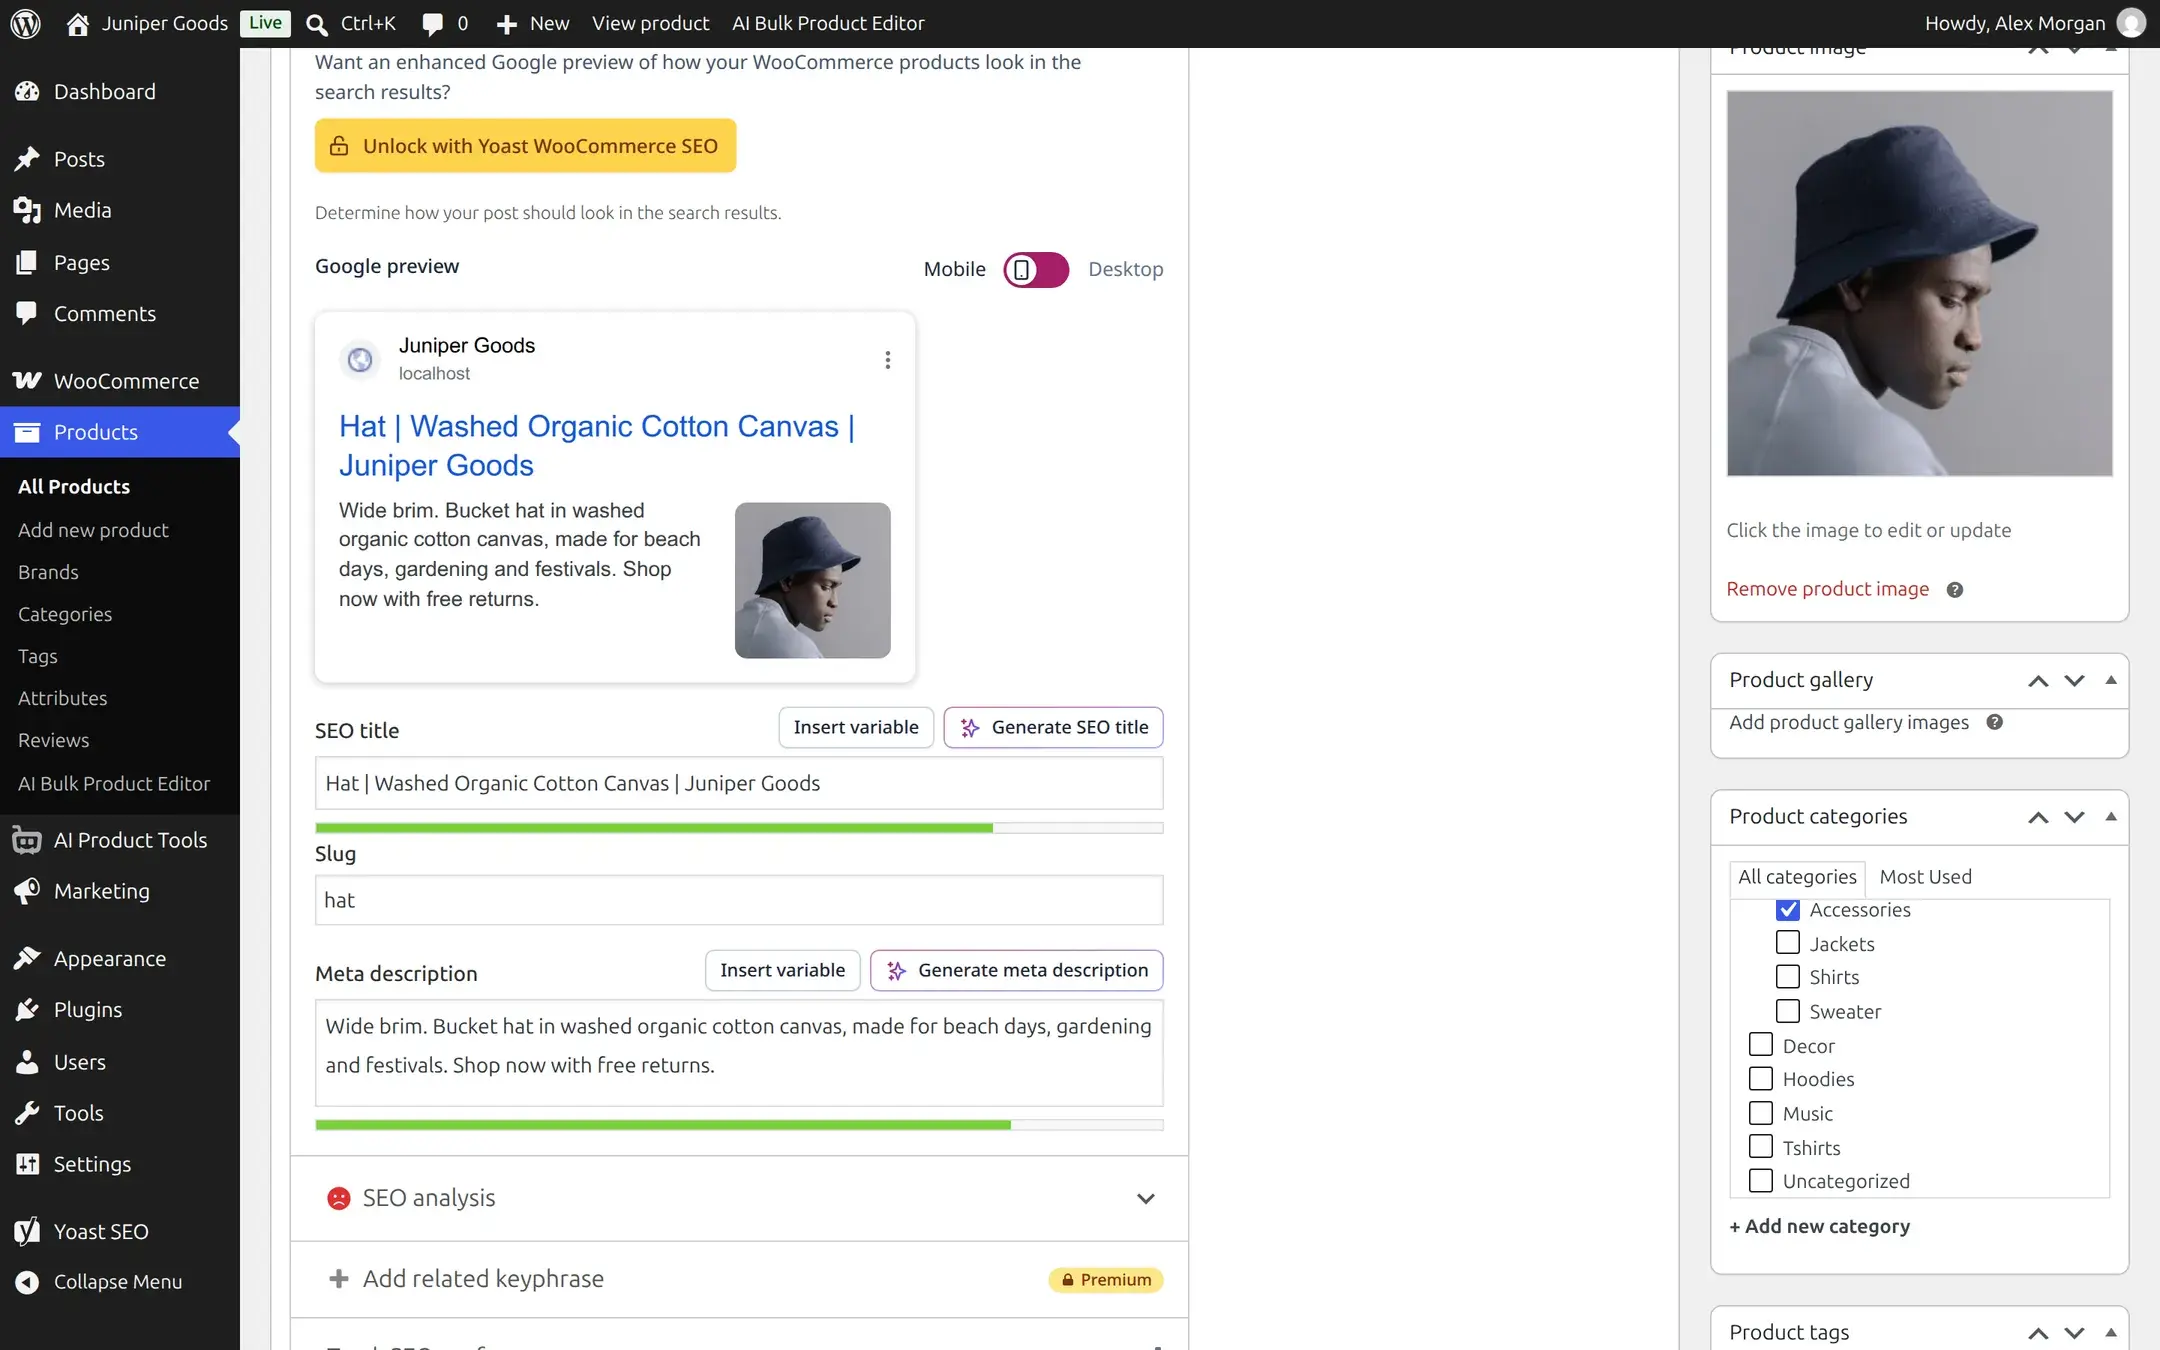Switch the Google preview Mobile/Desktop toggle
The width and height of the screenshot is (2160, 1350).
pos(1036,269)
